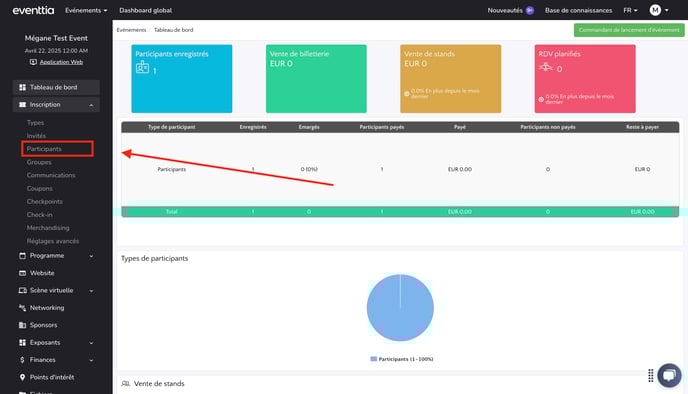Image resolution: width=688 pixels, height=394 pixels.
Task: Click the Website browser icon
Action: coord(22,273)
